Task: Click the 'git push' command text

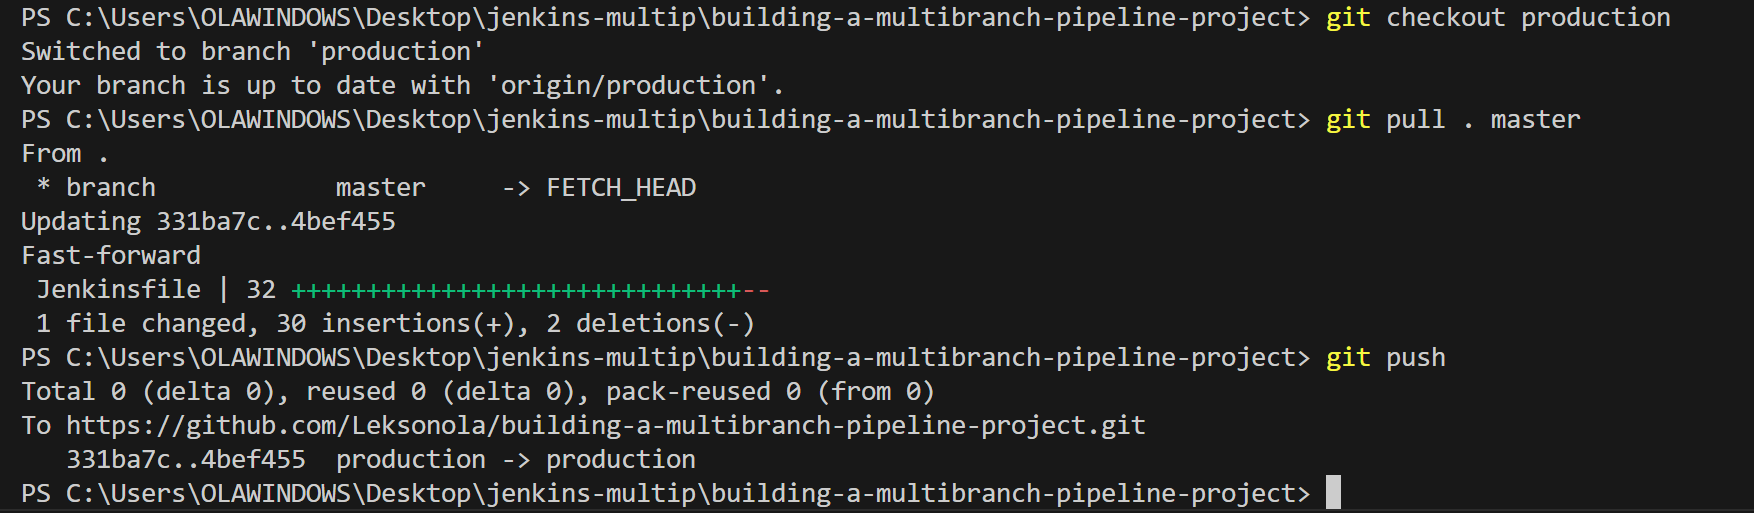Action: (1386, 358)
